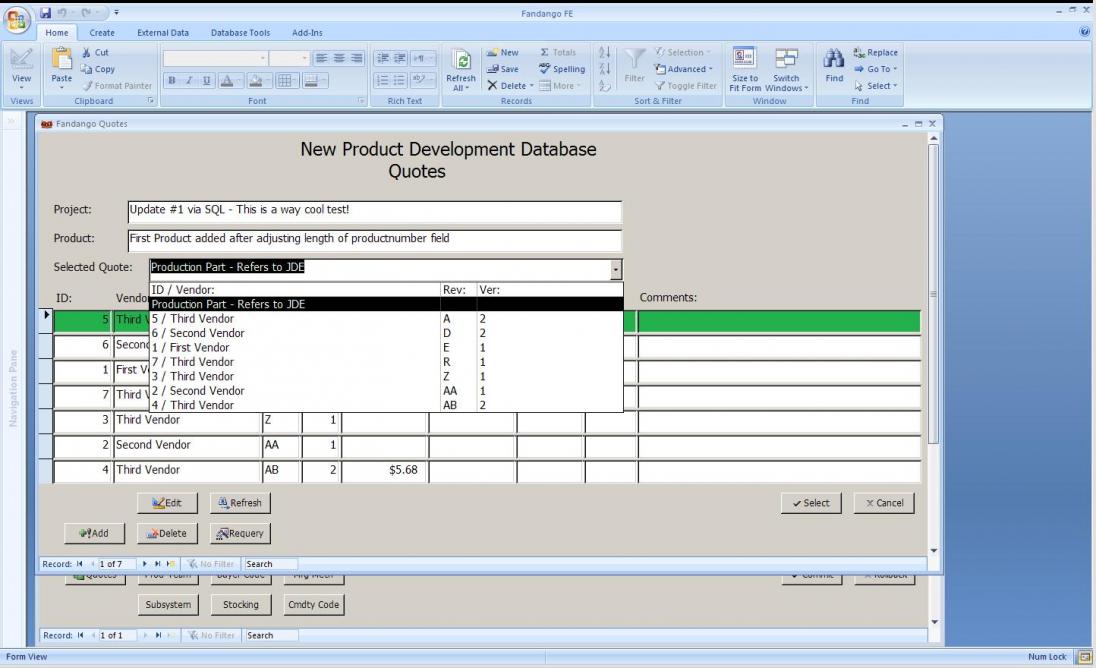1096x668 pixels.
Task: Select the record selector for ID 5
Action: tap(46, 321)
